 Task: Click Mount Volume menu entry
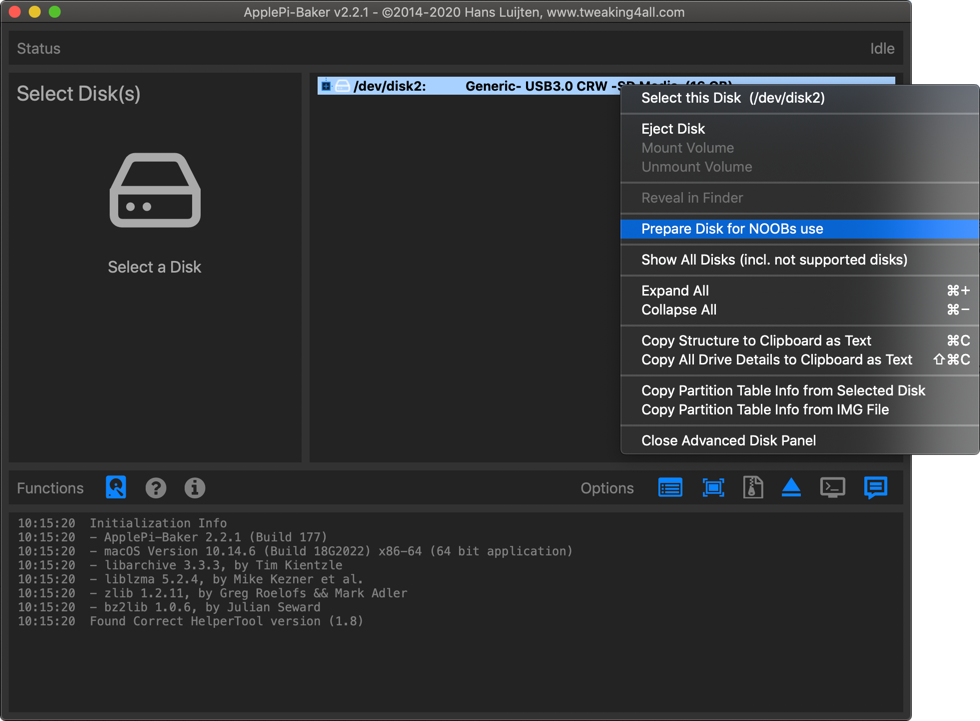click(x=799, y=148)
